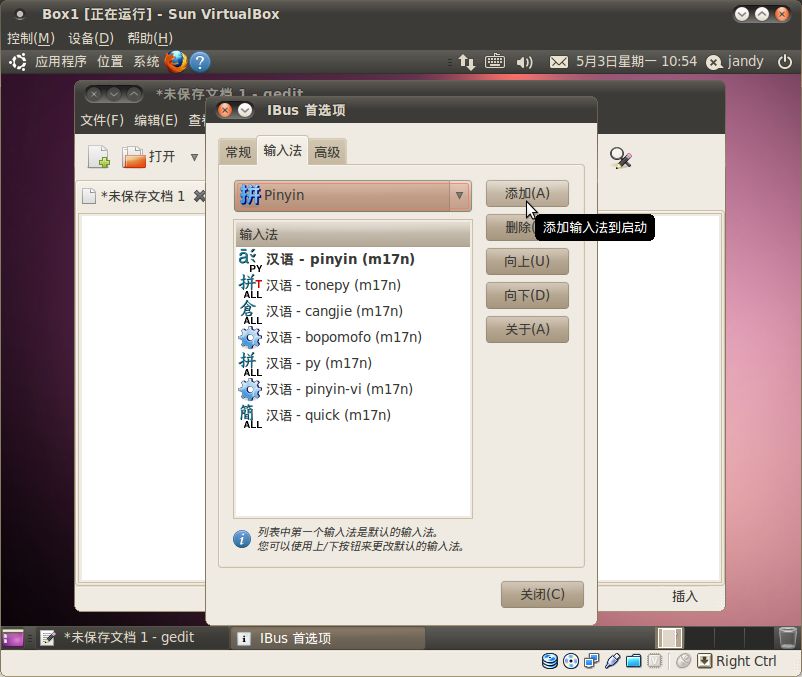Switch to the 输入法 tab
The width and height of the screenshot is (802, 677).
[282, 150]
